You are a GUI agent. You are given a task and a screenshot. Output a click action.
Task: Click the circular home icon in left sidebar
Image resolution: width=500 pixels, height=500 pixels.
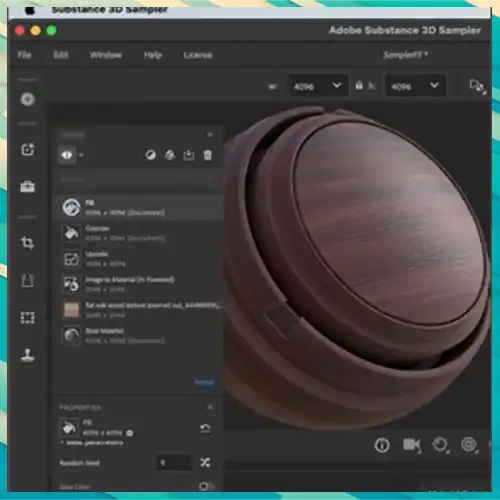tap(28, 99)
